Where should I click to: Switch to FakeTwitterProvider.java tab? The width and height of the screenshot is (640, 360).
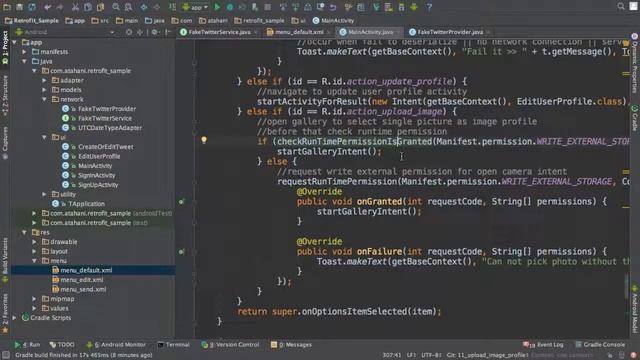click(x=450, y=32)
